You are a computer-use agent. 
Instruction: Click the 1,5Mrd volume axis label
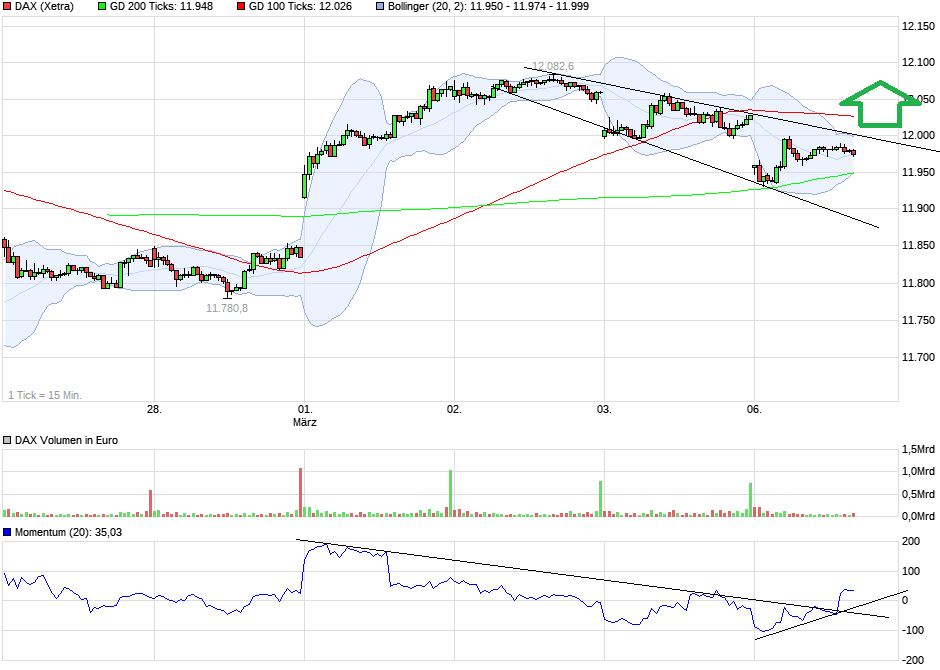(918, 449)
